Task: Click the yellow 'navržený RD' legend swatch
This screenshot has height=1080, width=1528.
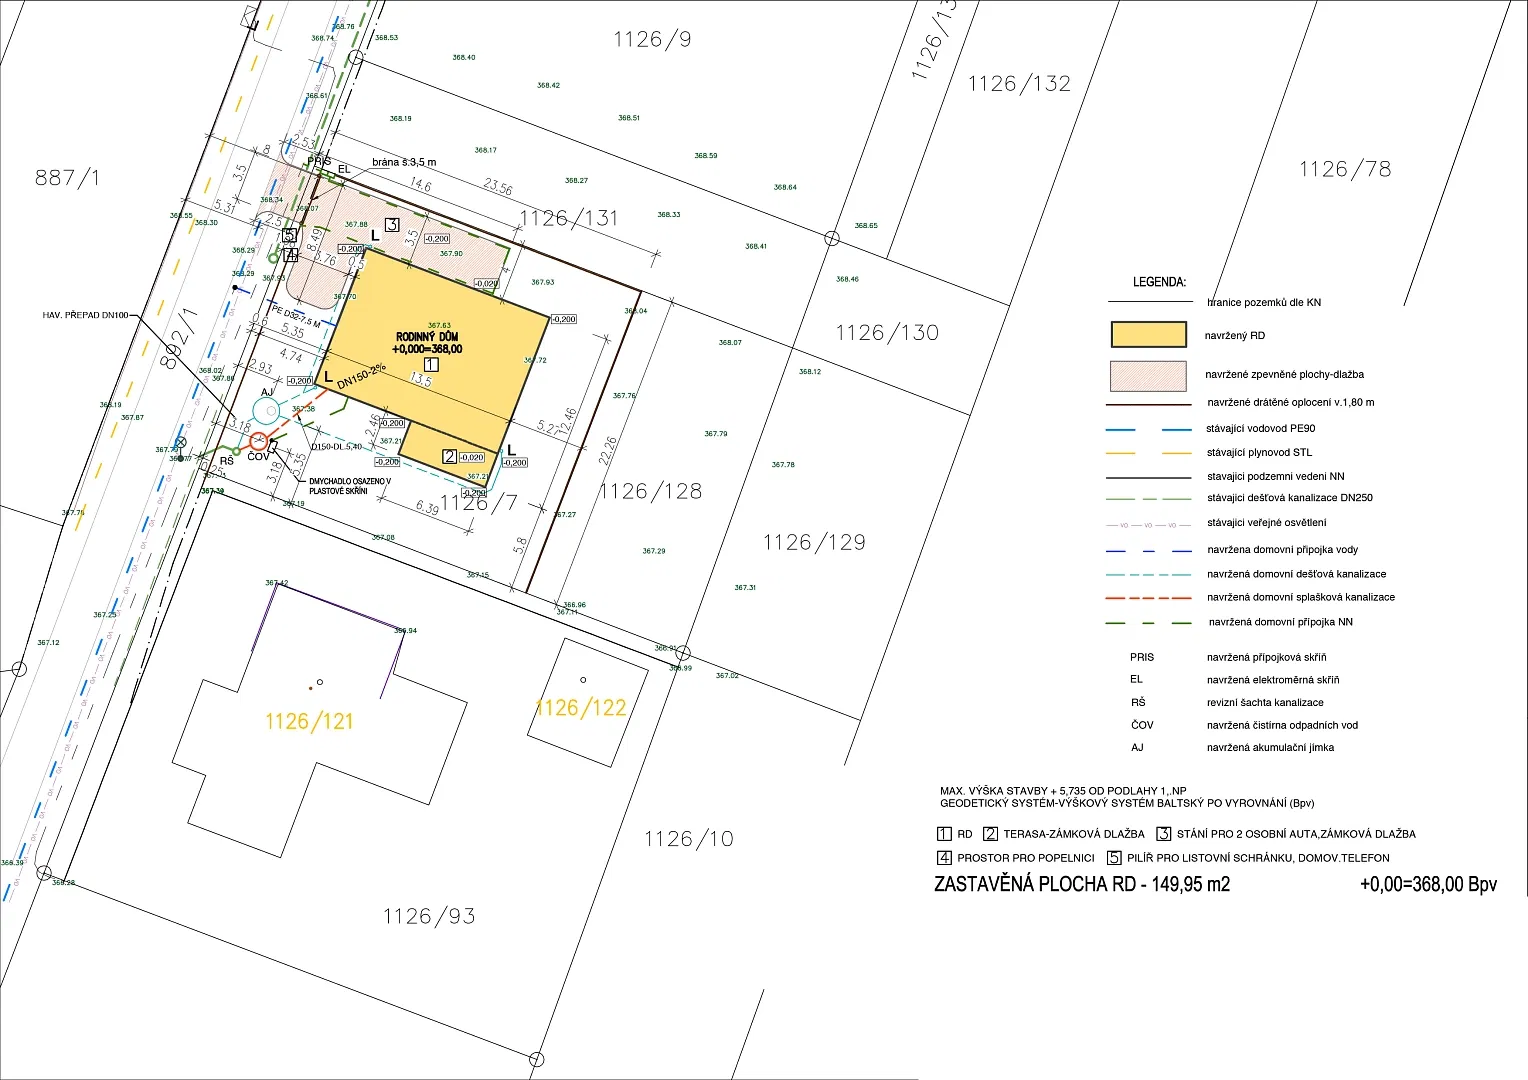Action: tap(1149, 334)
